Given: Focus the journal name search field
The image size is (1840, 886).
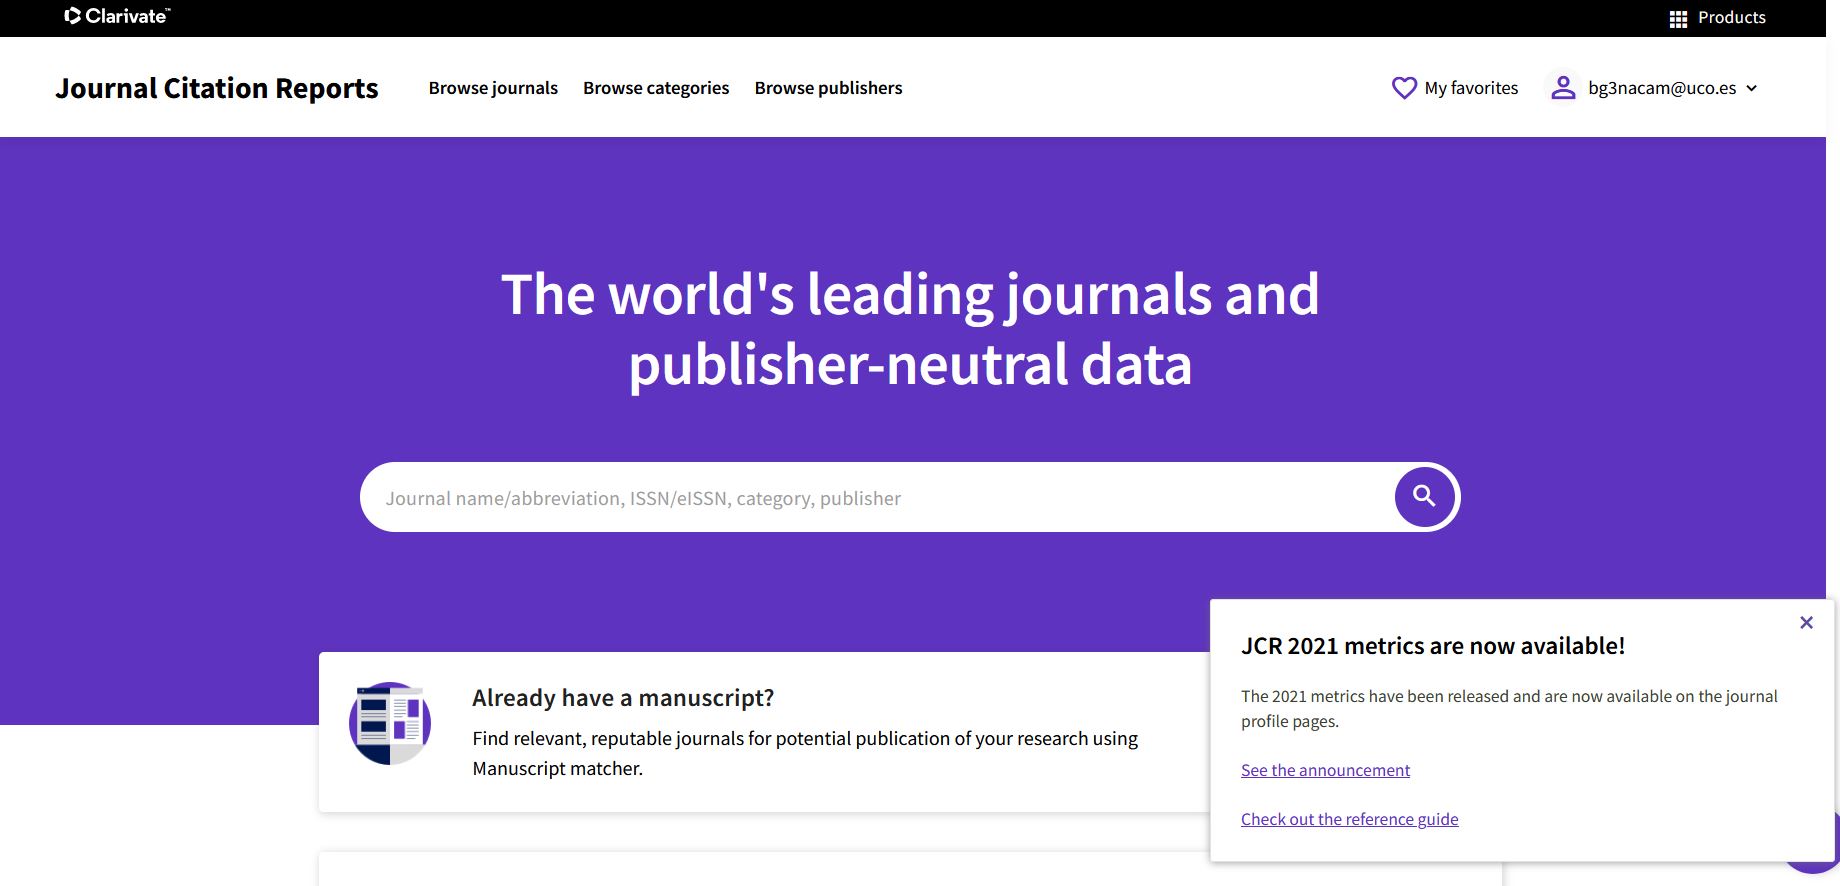Looking at the screenshot, I should pos(877,497).
